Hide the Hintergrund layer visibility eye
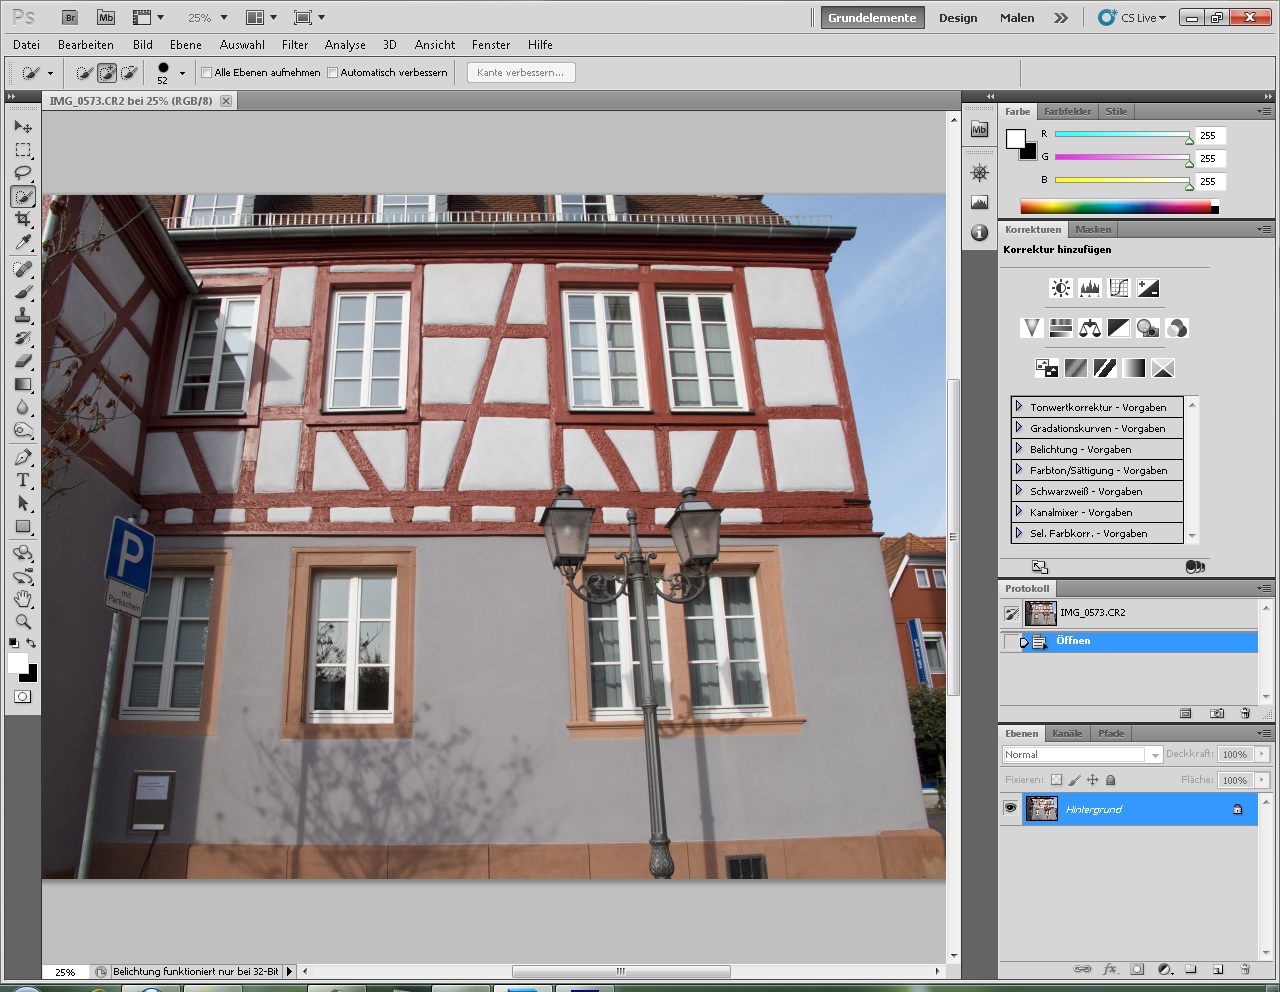The height and width of the screenshot is (992, 1280). (1010, 808)
